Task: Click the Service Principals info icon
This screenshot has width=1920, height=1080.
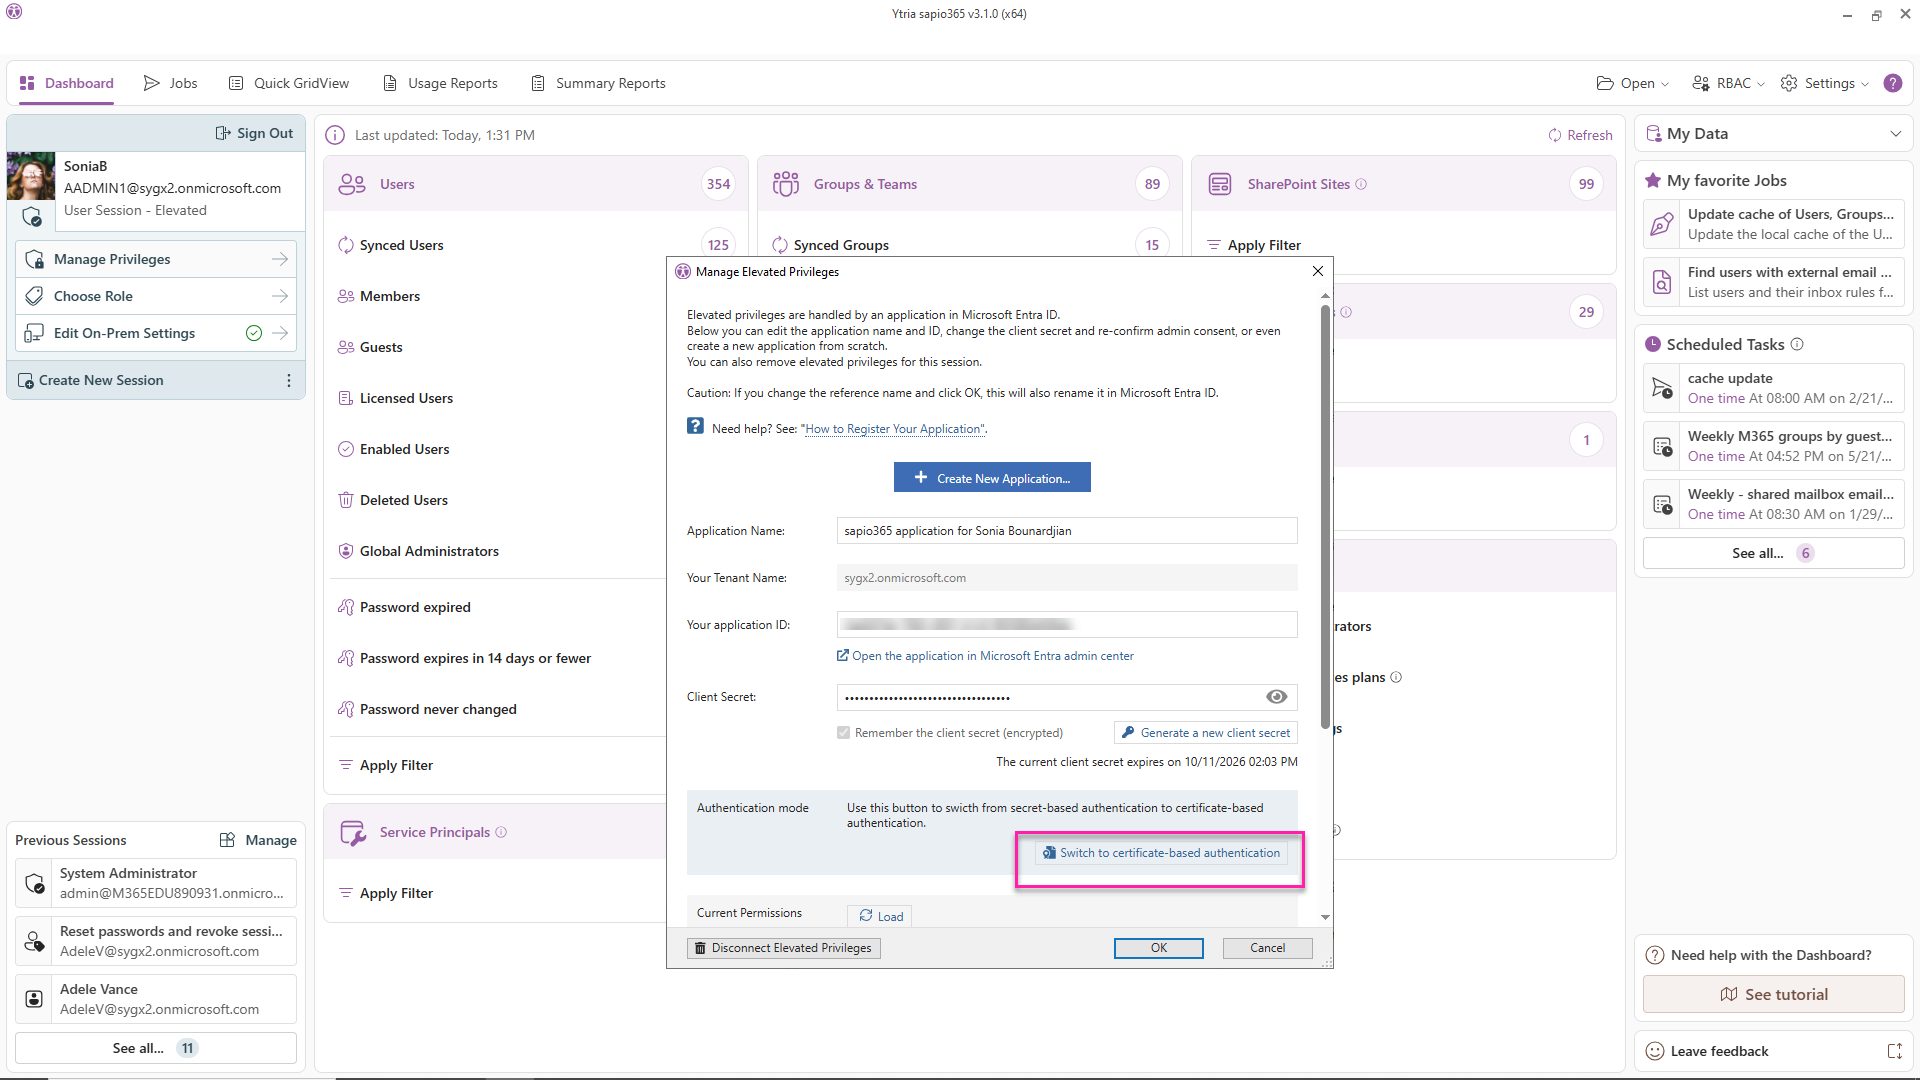Action: point(501,832)
